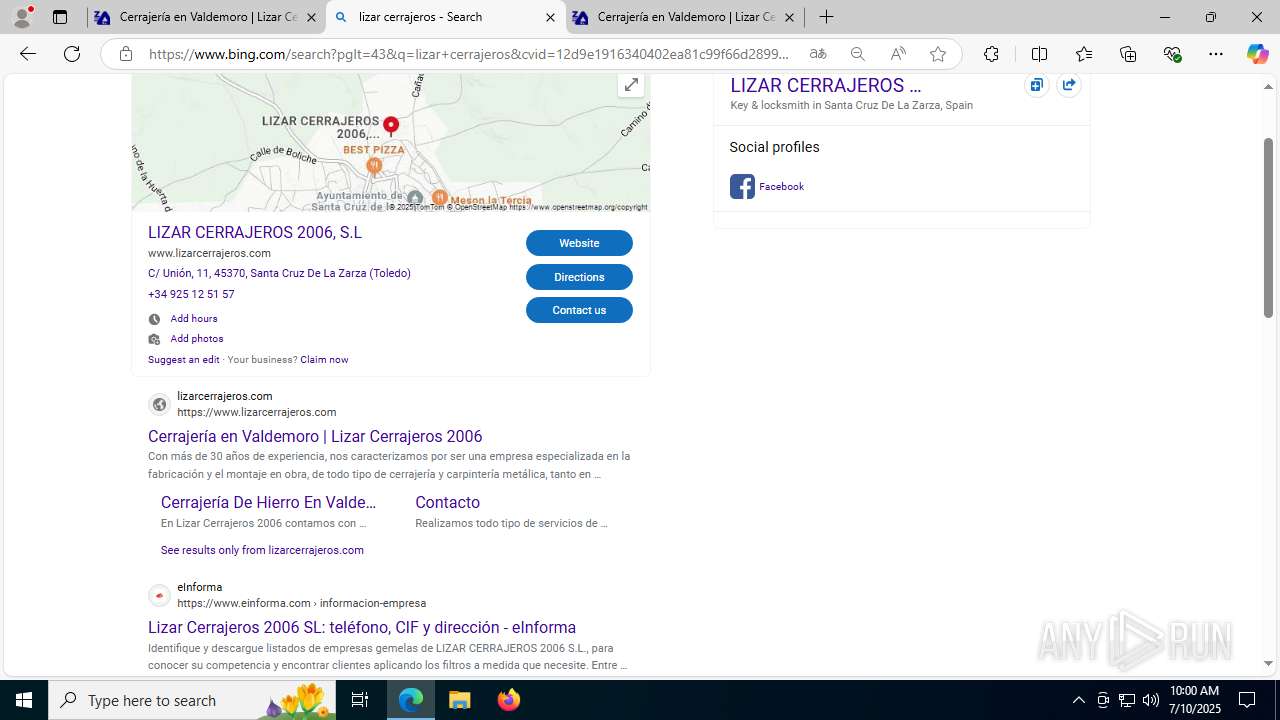Click the red map location pin

(391, 126)
